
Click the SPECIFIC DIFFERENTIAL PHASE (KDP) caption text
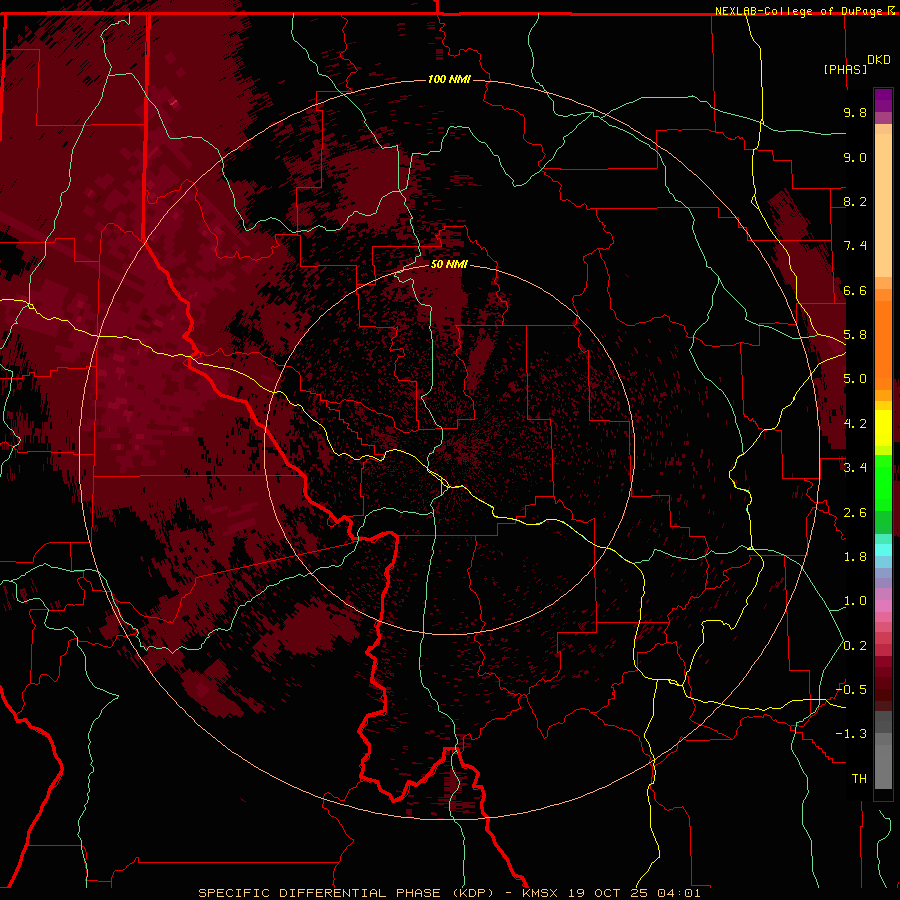pos(346,893)
